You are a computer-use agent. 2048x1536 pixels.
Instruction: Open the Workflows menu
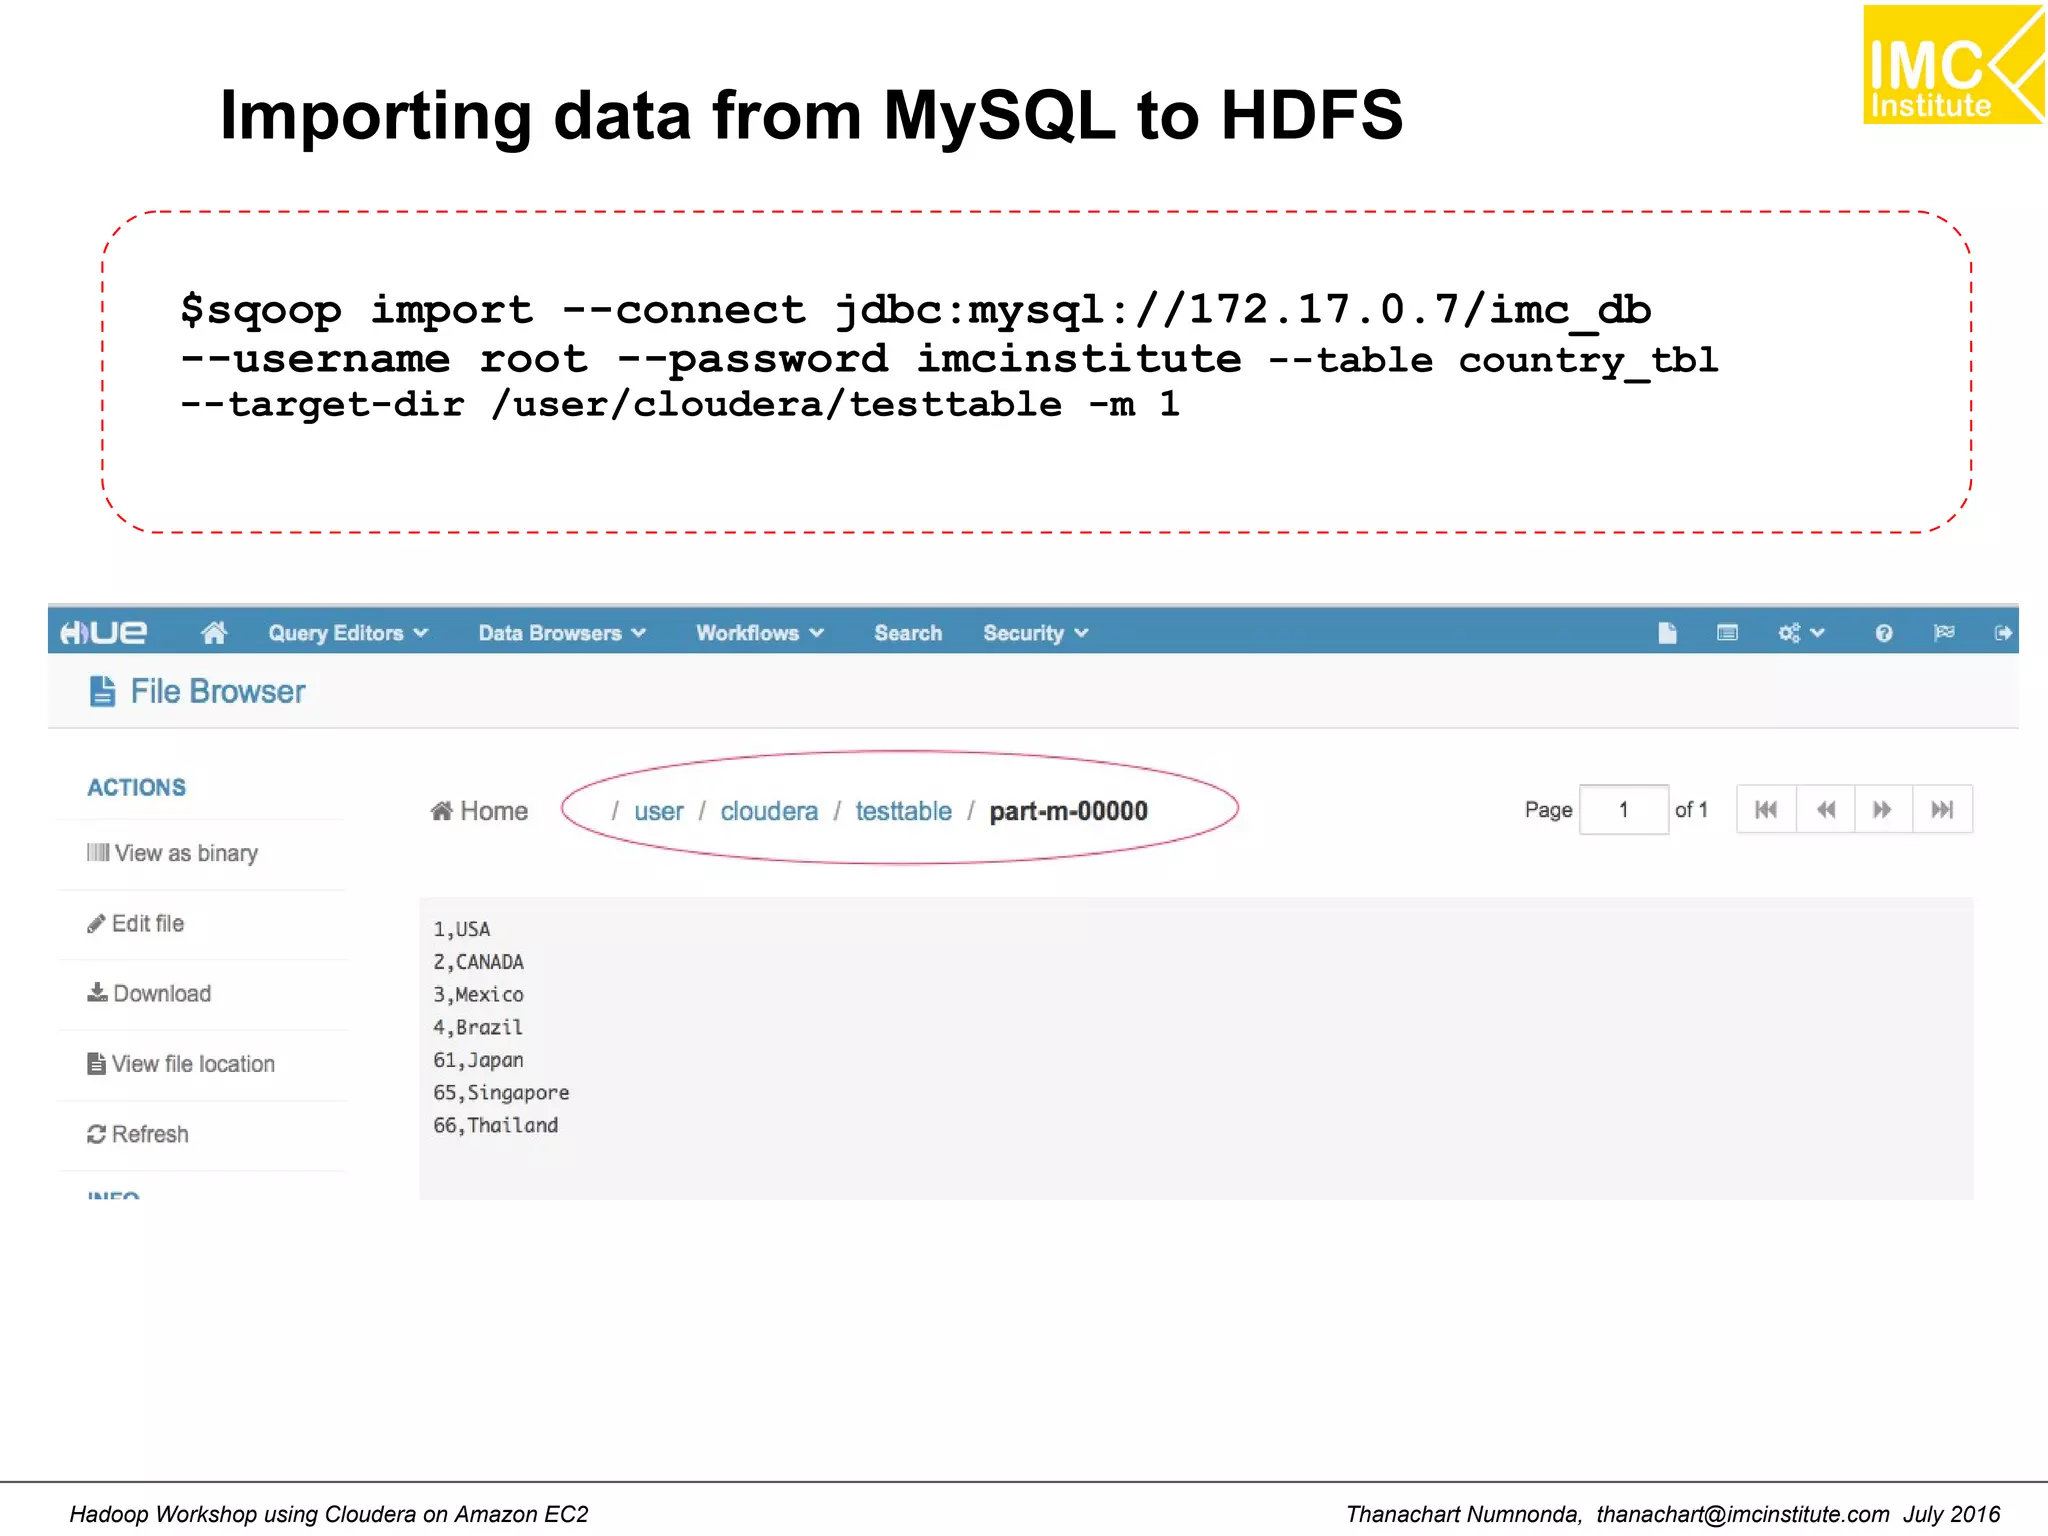coord(760,633)
